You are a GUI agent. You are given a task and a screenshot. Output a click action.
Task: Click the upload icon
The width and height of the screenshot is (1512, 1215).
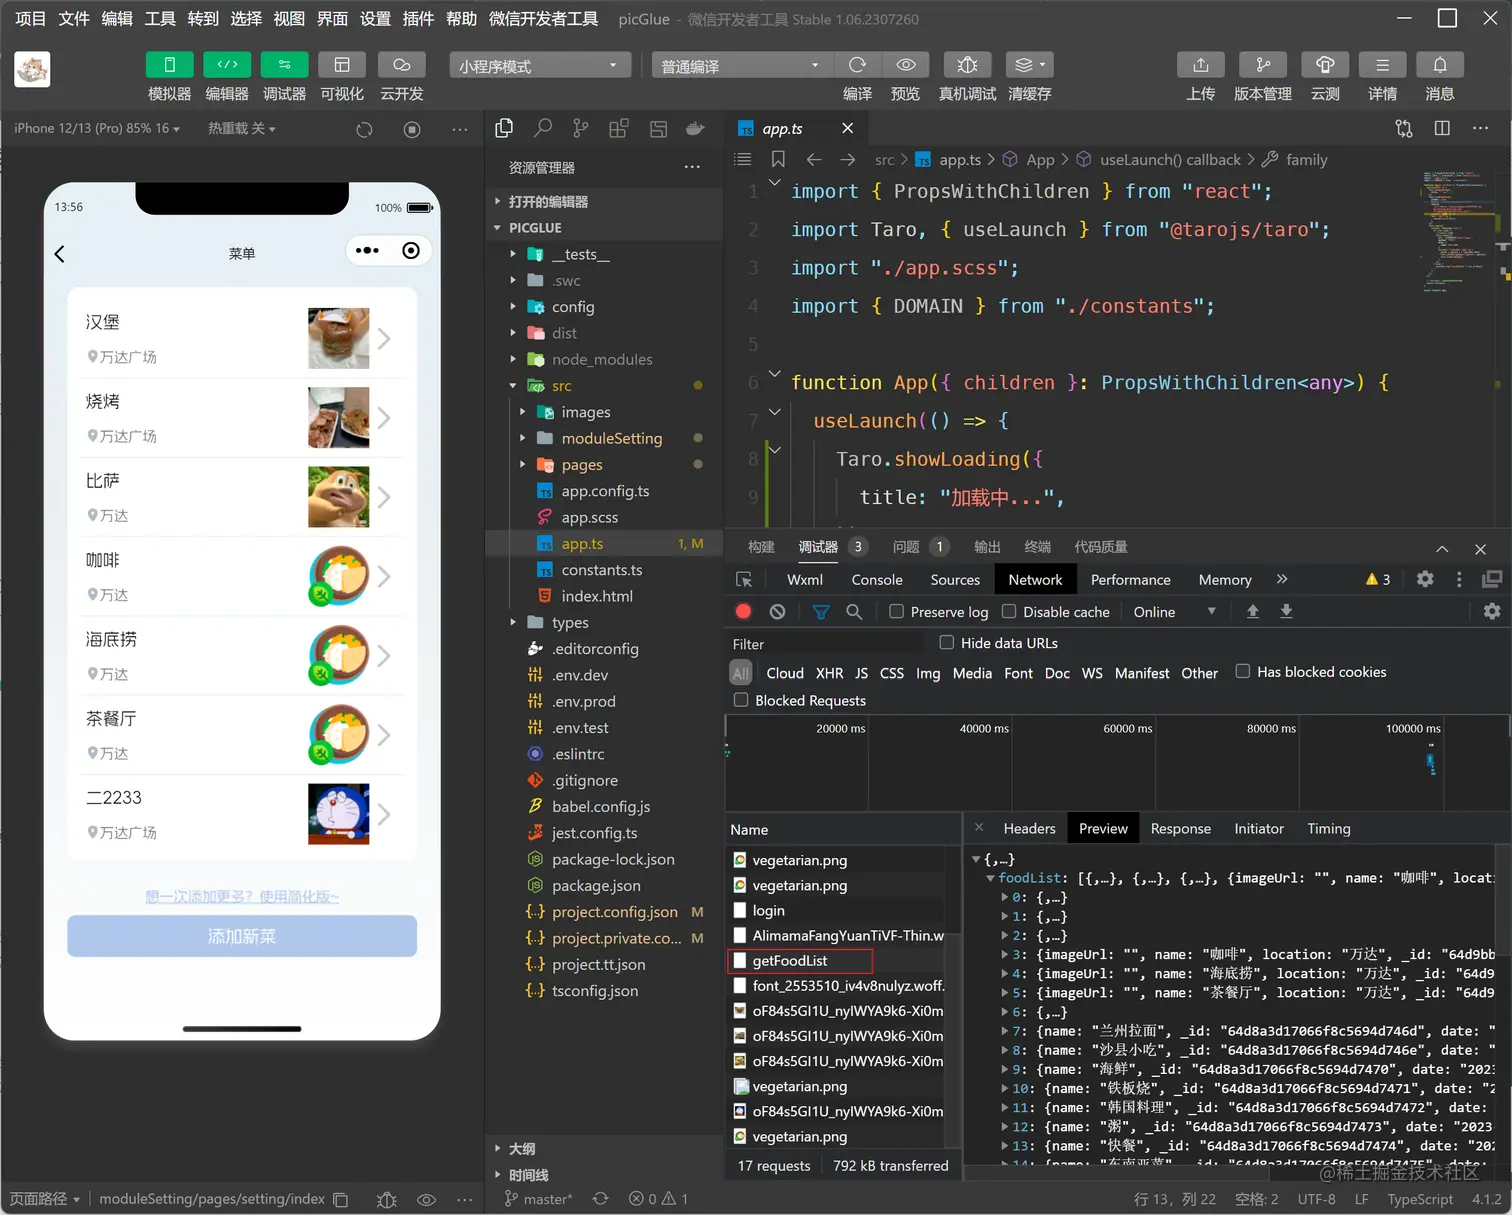click(x=1201, y=65)
